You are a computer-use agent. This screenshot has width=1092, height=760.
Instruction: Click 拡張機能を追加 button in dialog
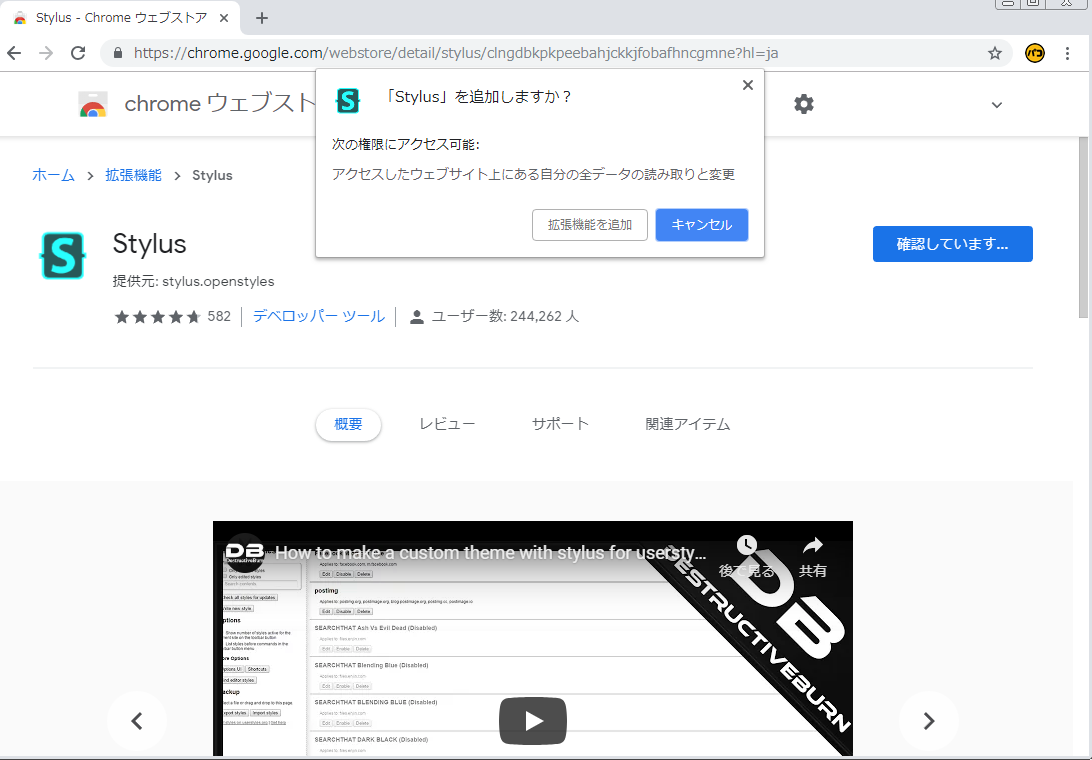pos(590,225)
